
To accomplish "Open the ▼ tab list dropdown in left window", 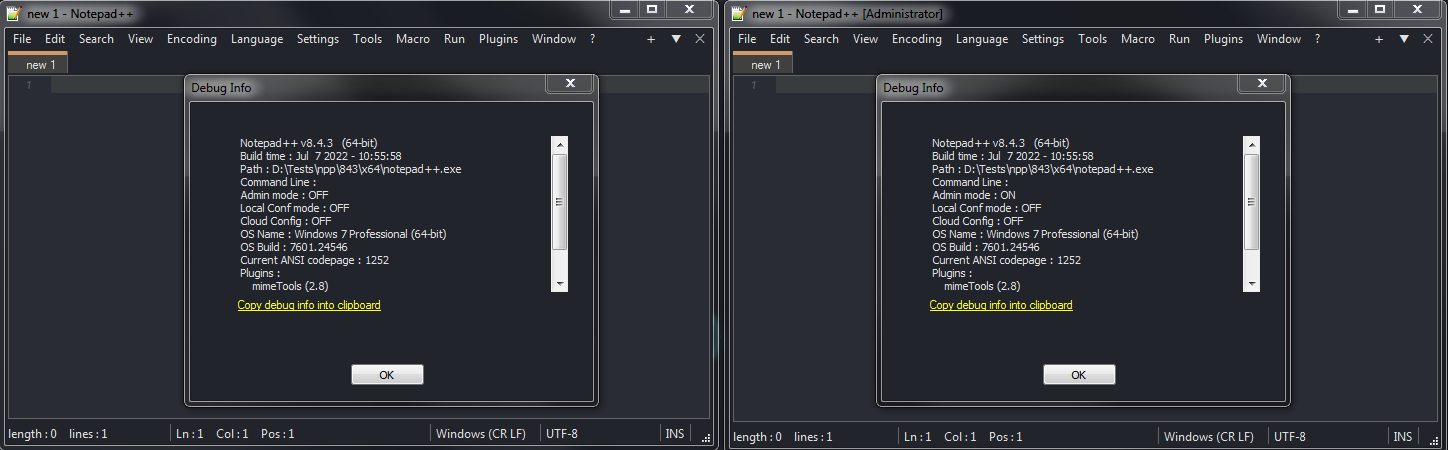I will [x=676, y=39].
